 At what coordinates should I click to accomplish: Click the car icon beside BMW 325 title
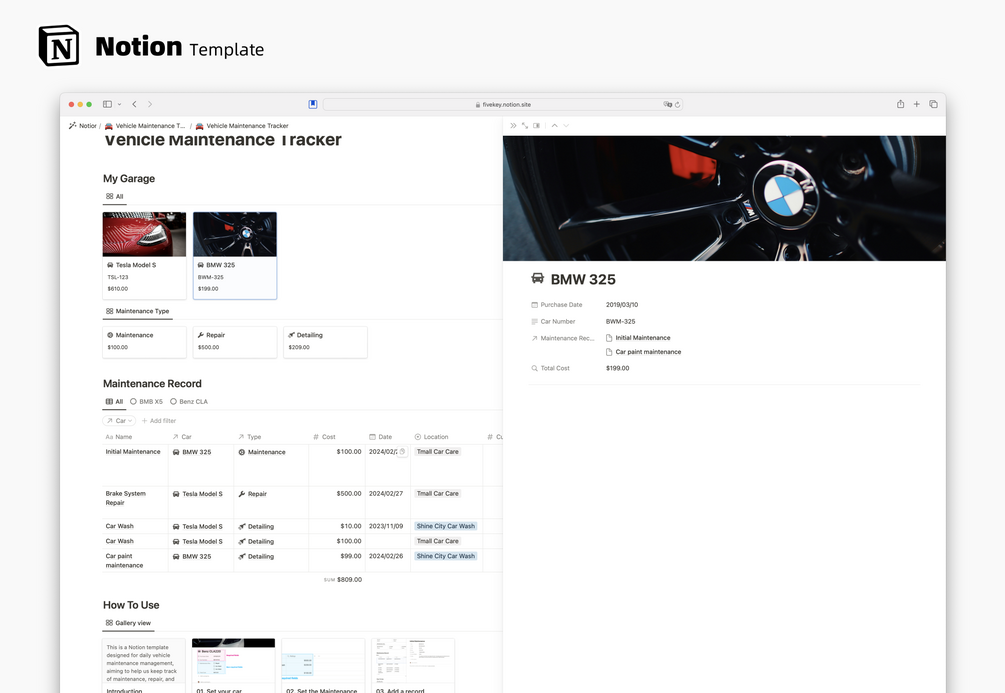click(537, 278)
